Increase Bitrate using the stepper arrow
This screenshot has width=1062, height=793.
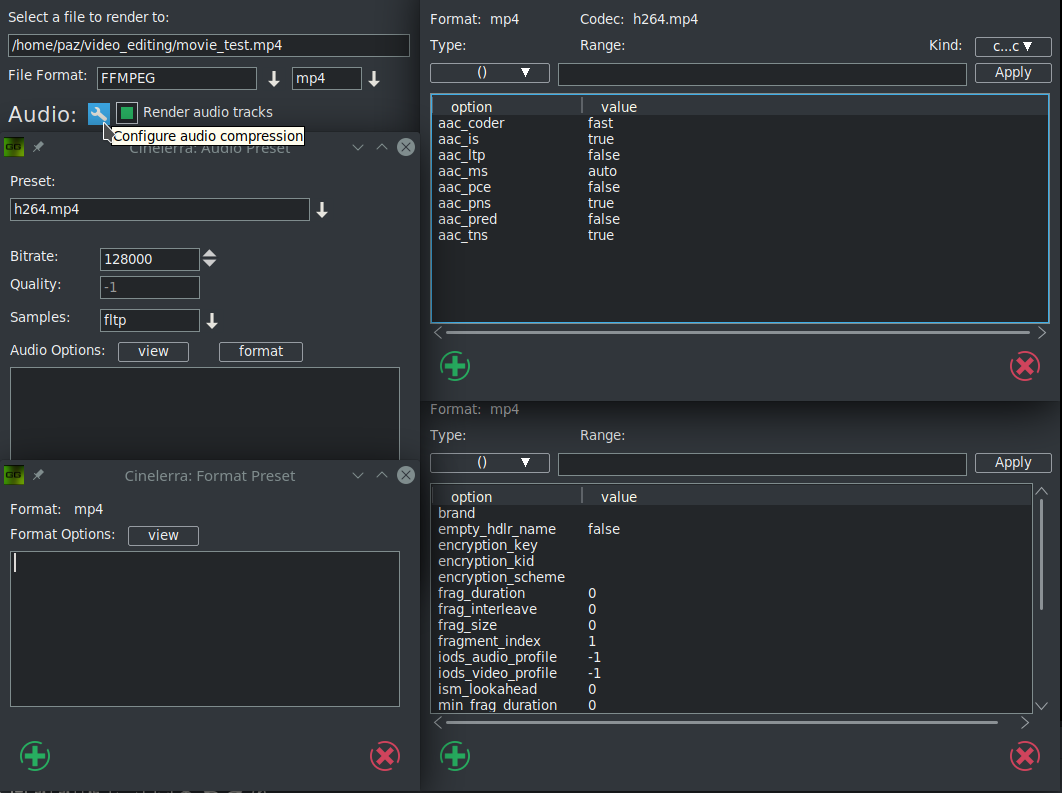[210, 253]
